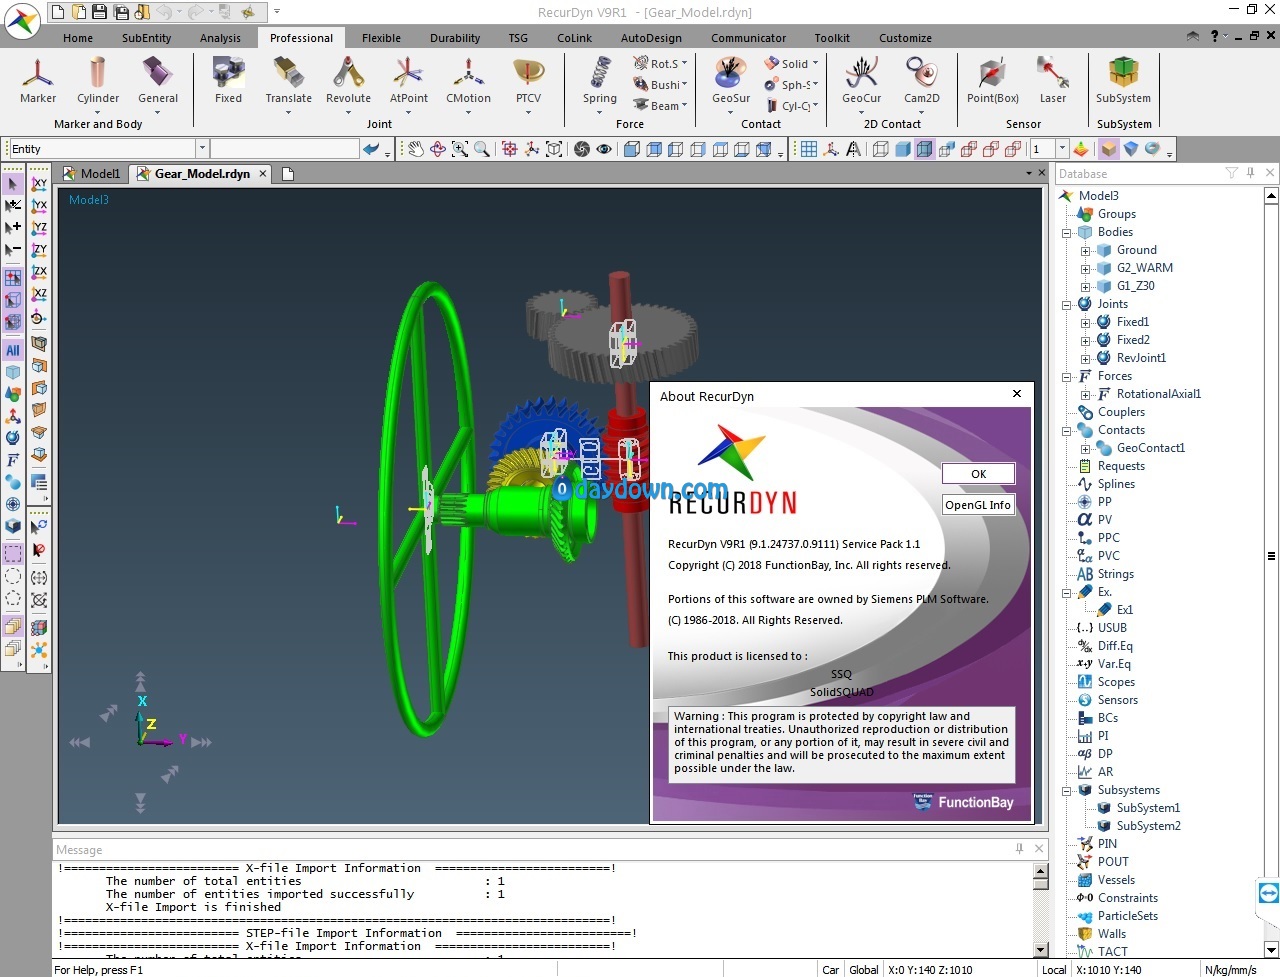Switch to the Durability tab
This screenshot has width=1280, height=977.
click(x=455, y=38)
